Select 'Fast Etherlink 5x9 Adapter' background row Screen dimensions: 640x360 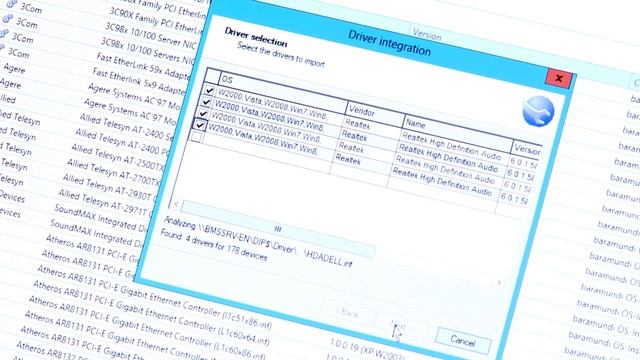coord(140,81)
